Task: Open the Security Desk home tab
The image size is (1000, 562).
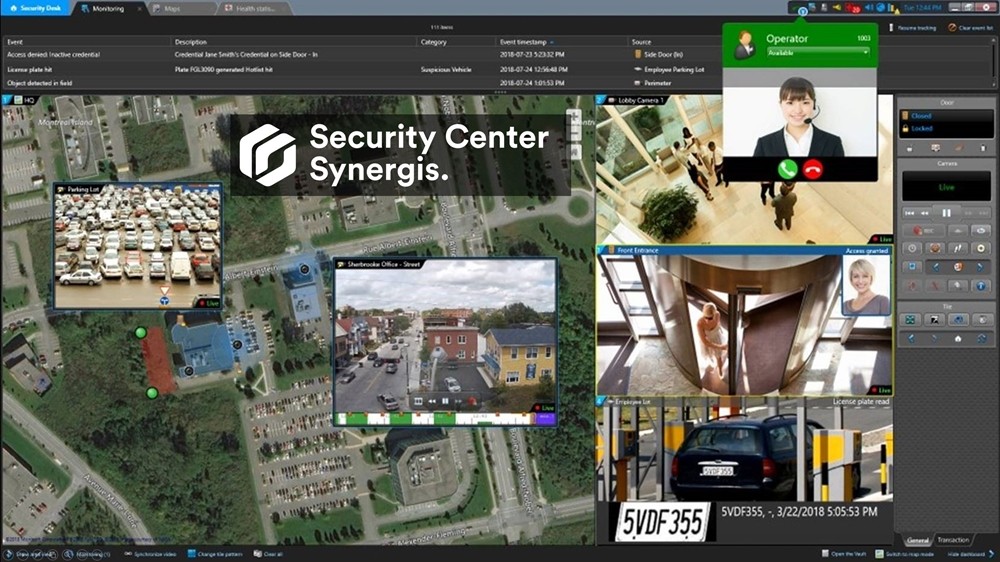Action: (x=35, y=8)
